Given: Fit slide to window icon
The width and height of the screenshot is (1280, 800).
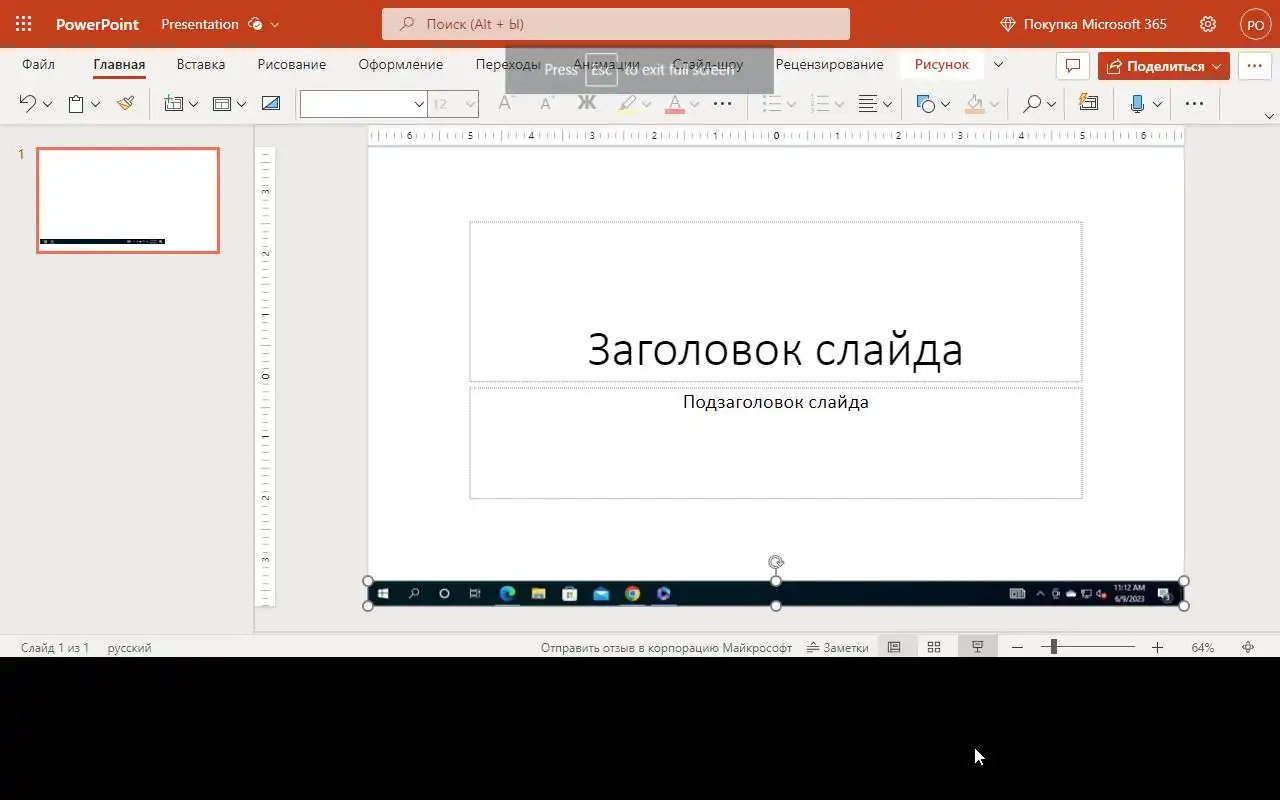Looking at the screenshot, I should coord(1248,648).
